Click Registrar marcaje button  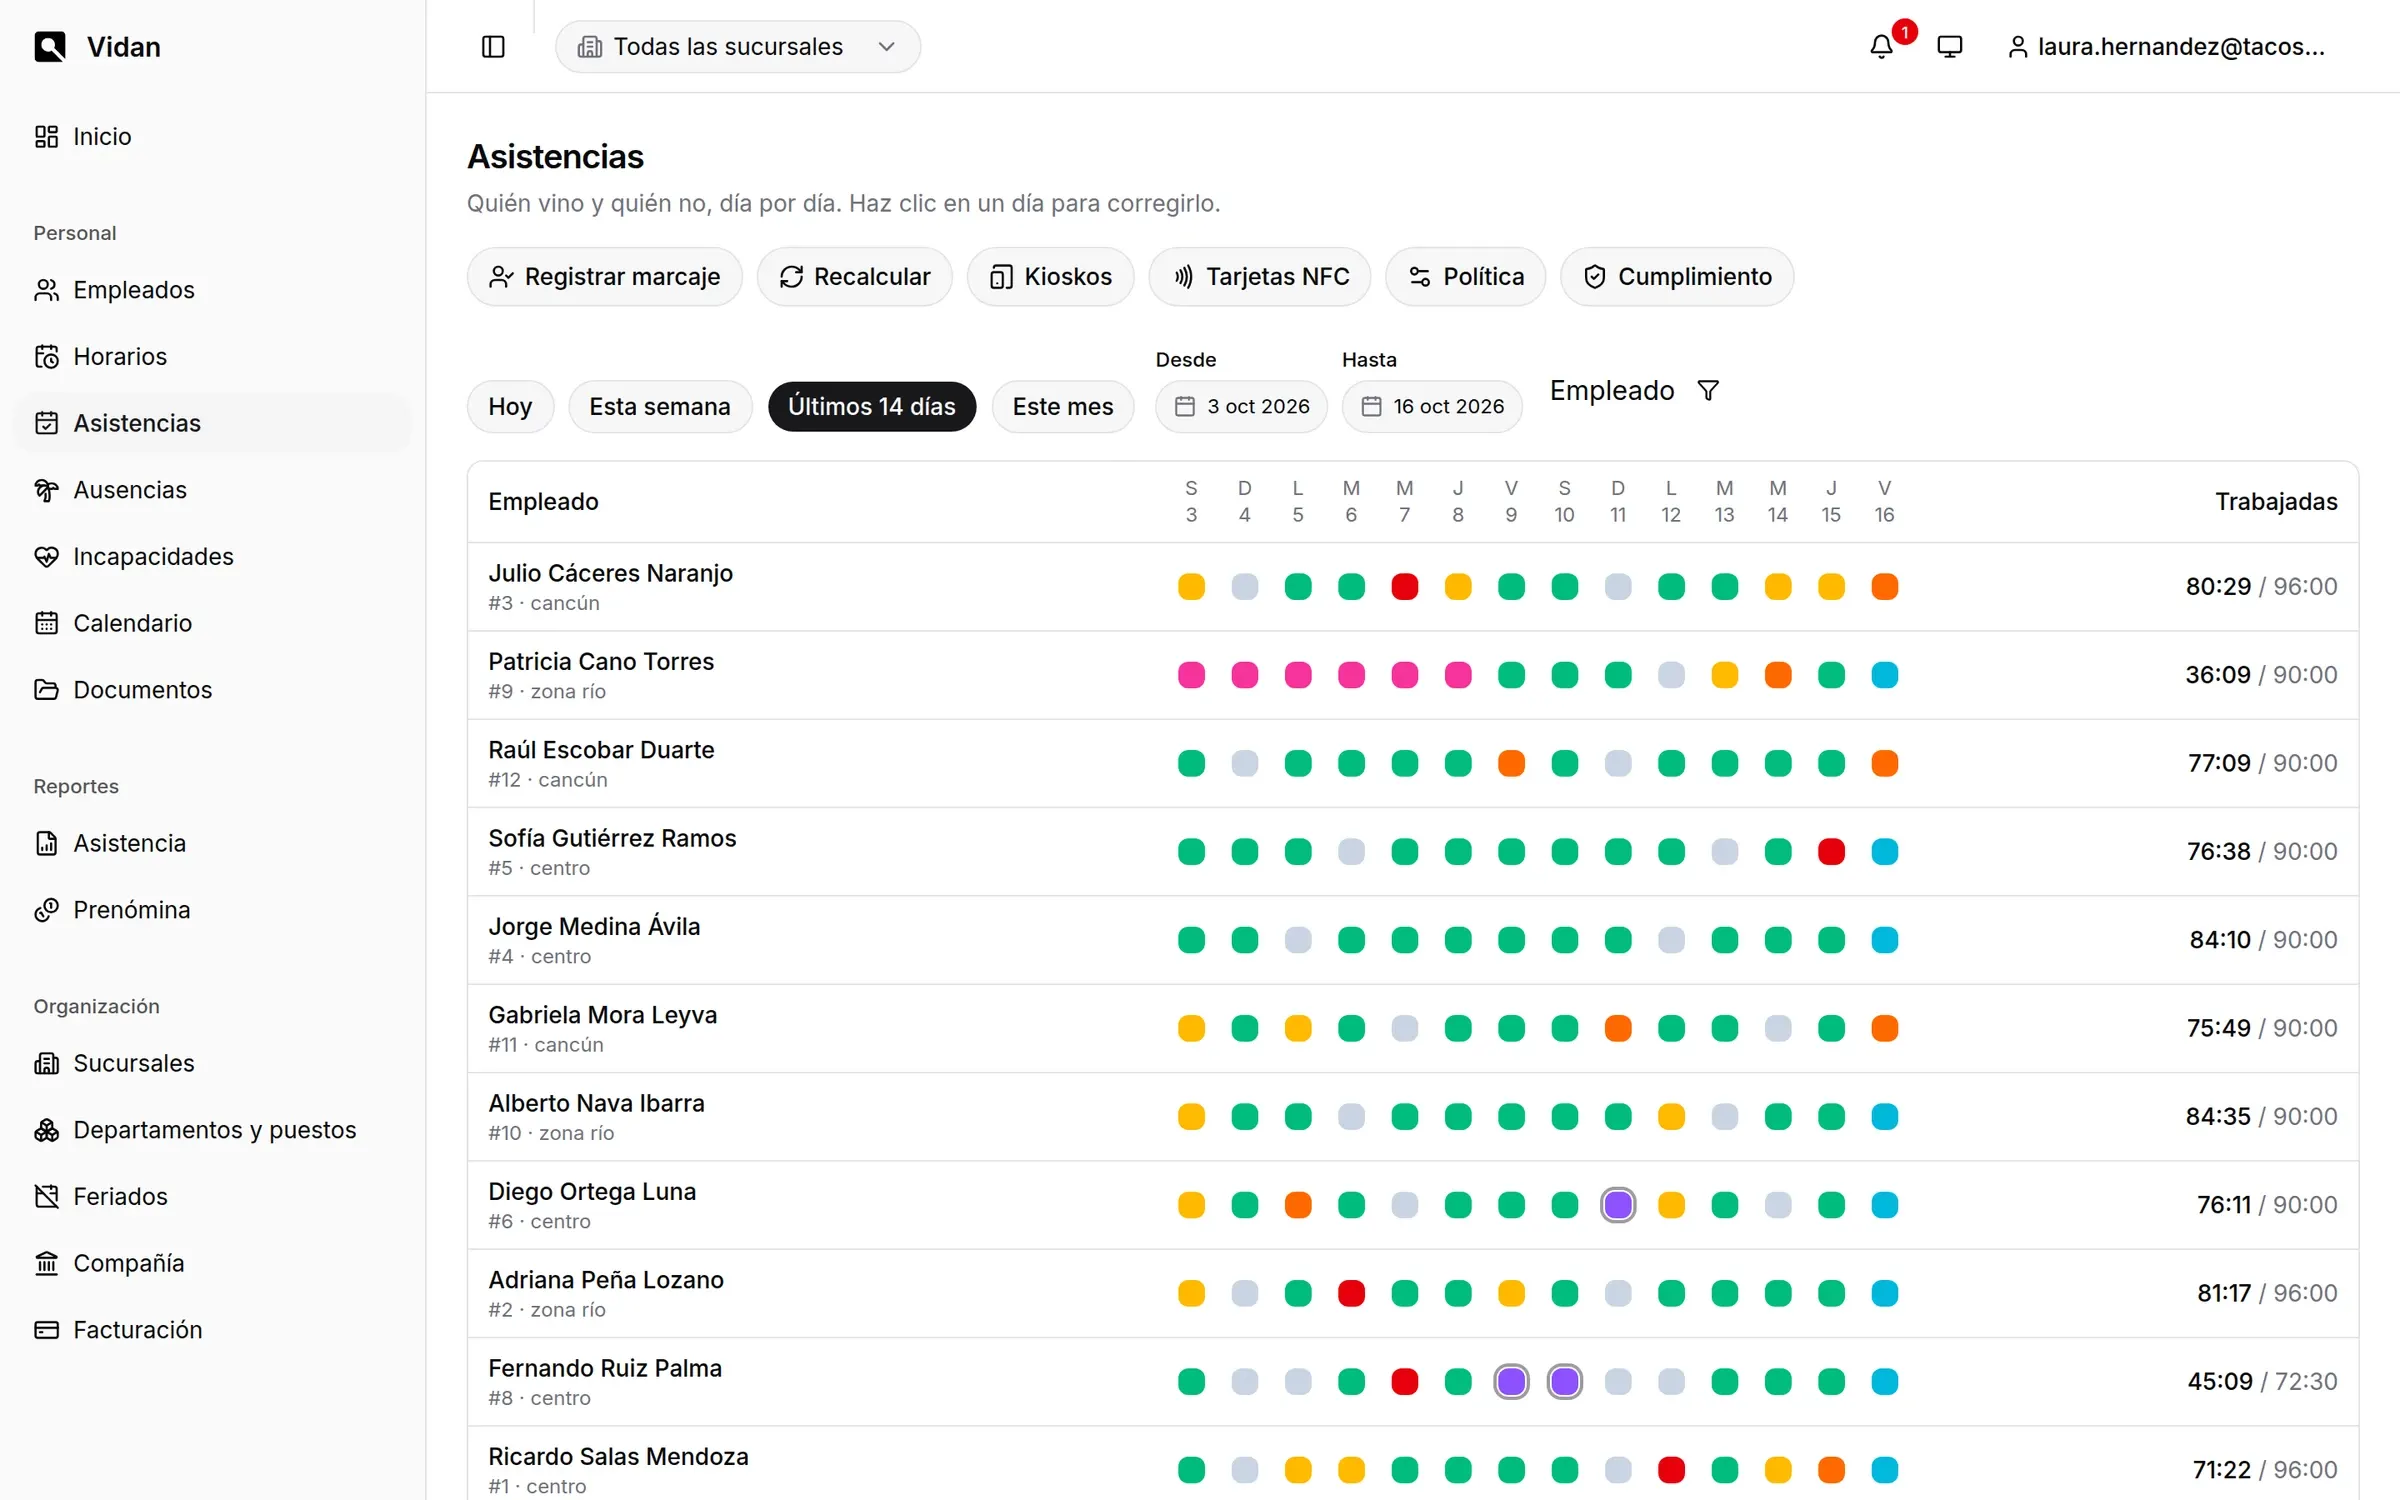point(605,277)
